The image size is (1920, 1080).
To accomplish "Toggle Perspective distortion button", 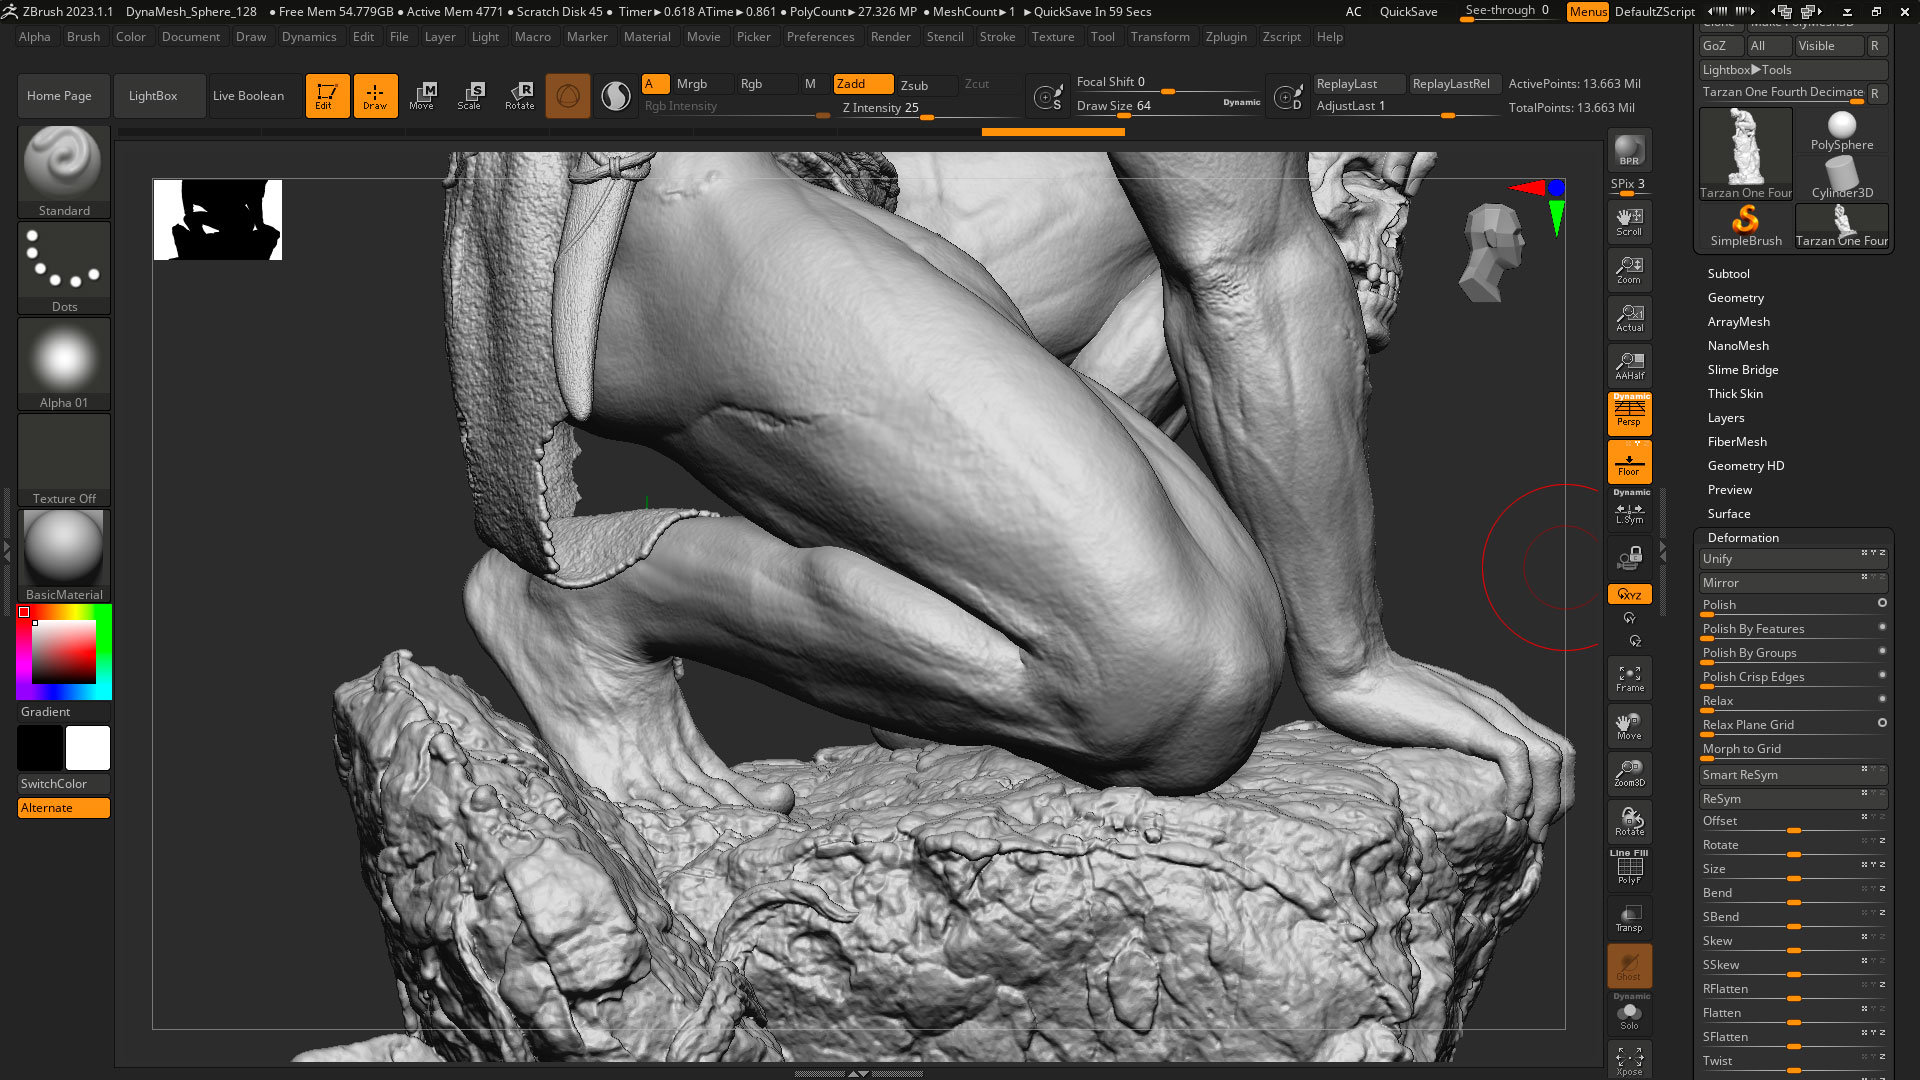I will (x=1629, y=413).
